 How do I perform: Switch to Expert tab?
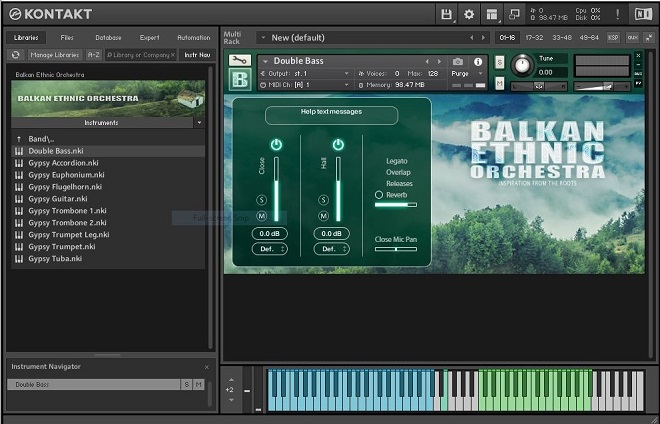click(x=149, y=37)
